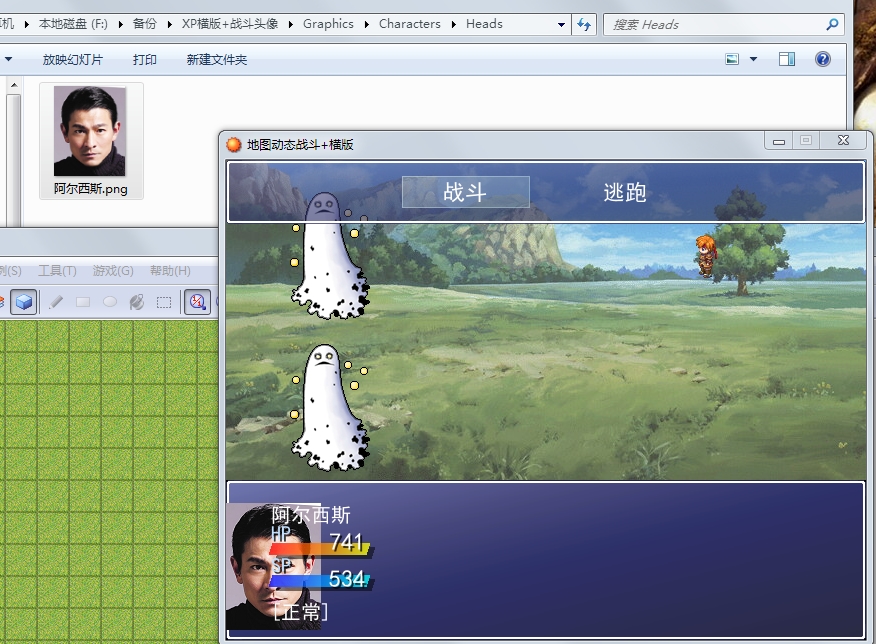Image resolution: width=876 pixels, height=644 pixels.
Task: Select the ellipse drawing tool
Action: [110, 302]
